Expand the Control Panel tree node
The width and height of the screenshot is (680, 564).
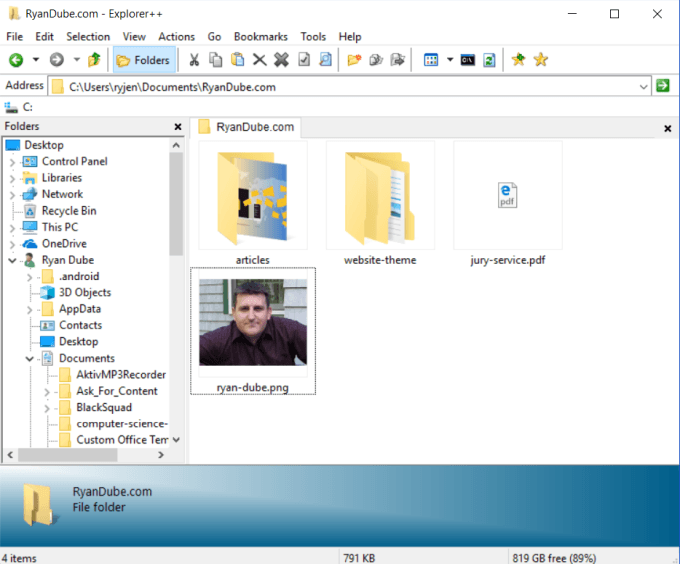tap(12, 162)
